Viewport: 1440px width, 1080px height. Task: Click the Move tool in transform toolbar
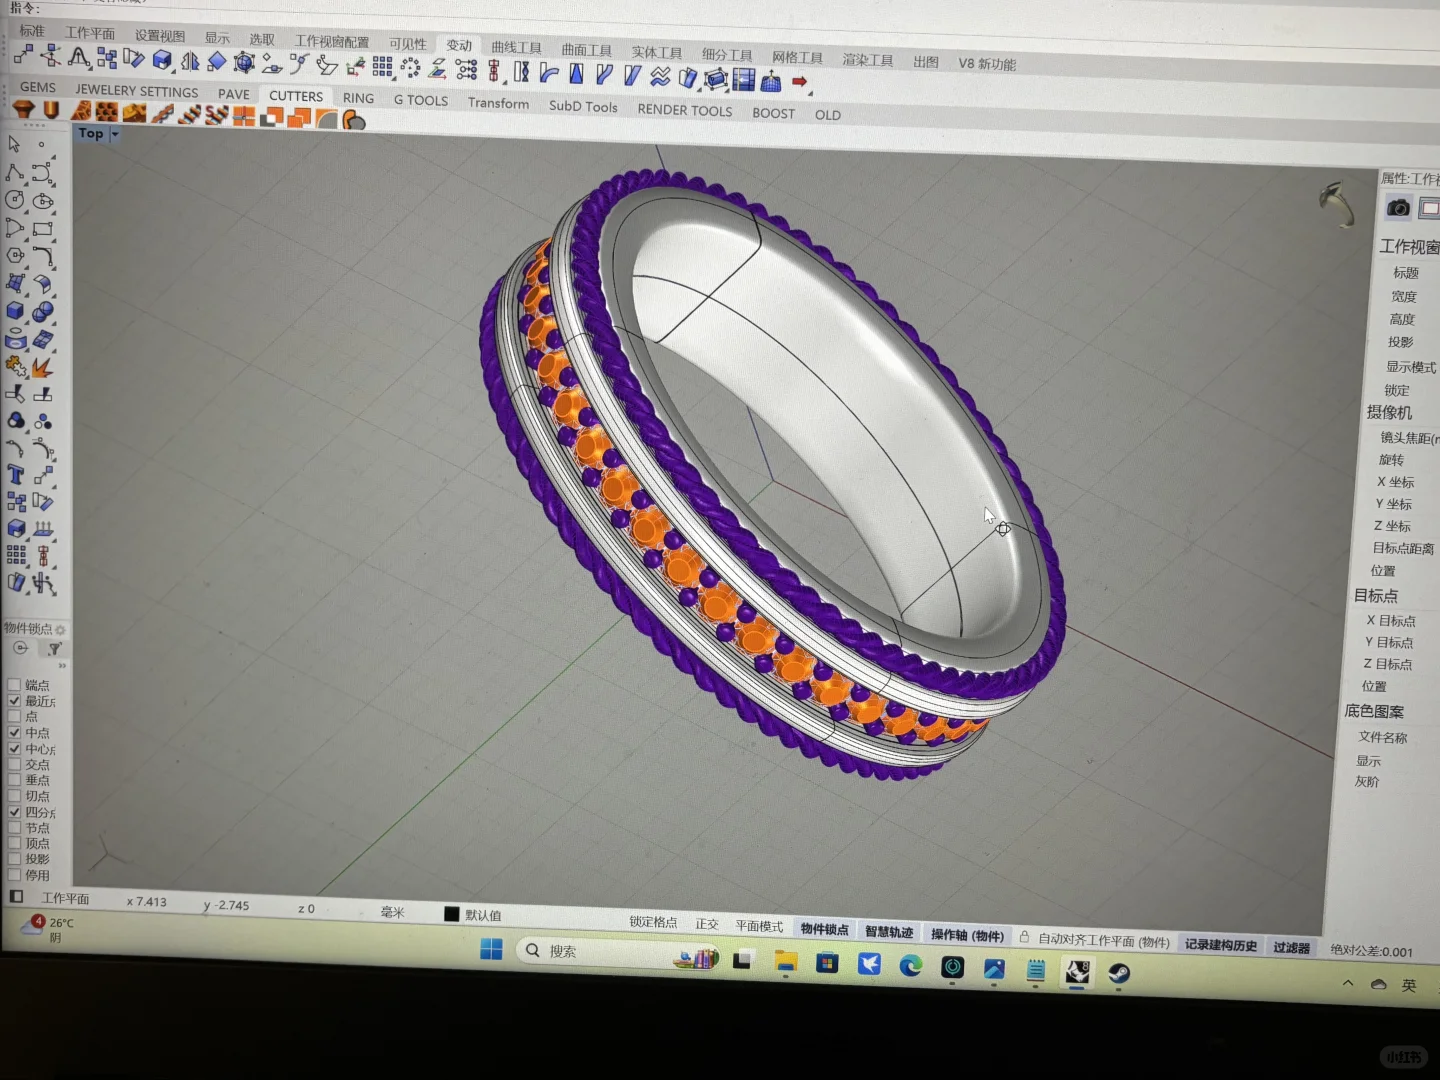(24, 56)
